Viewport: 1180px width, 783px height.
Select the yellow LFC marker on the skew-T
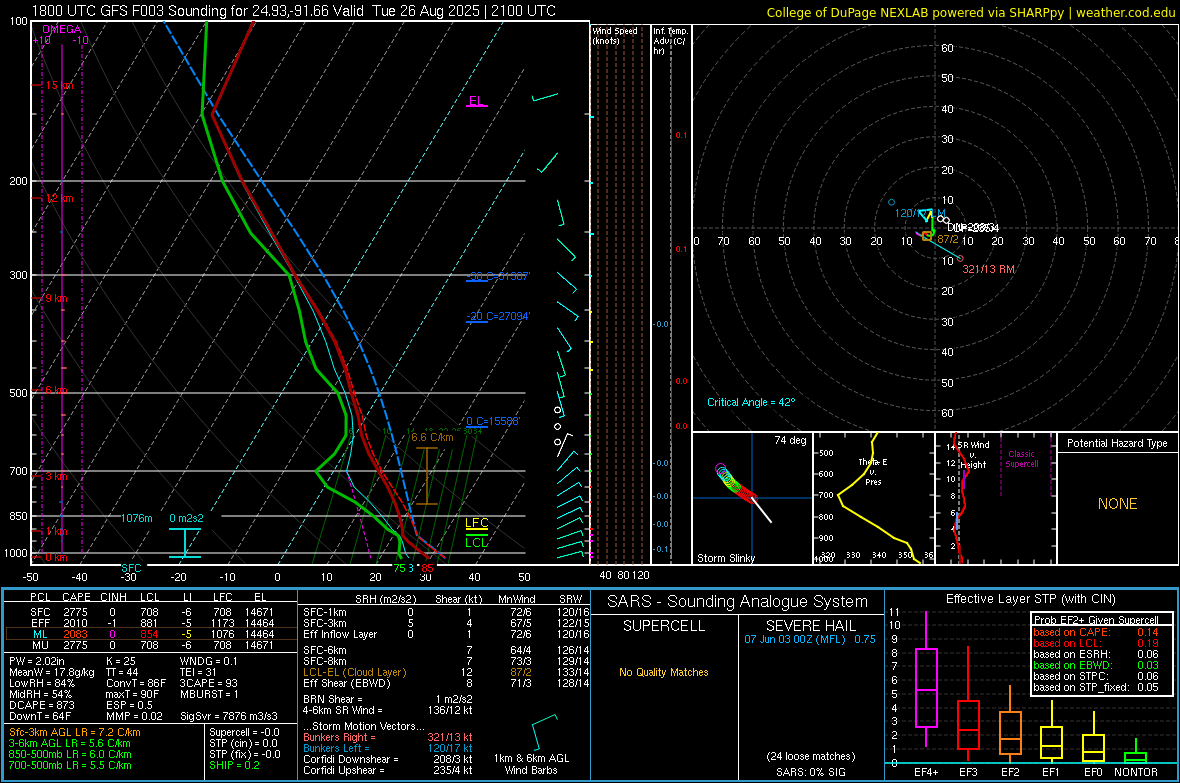click(476, 523)
